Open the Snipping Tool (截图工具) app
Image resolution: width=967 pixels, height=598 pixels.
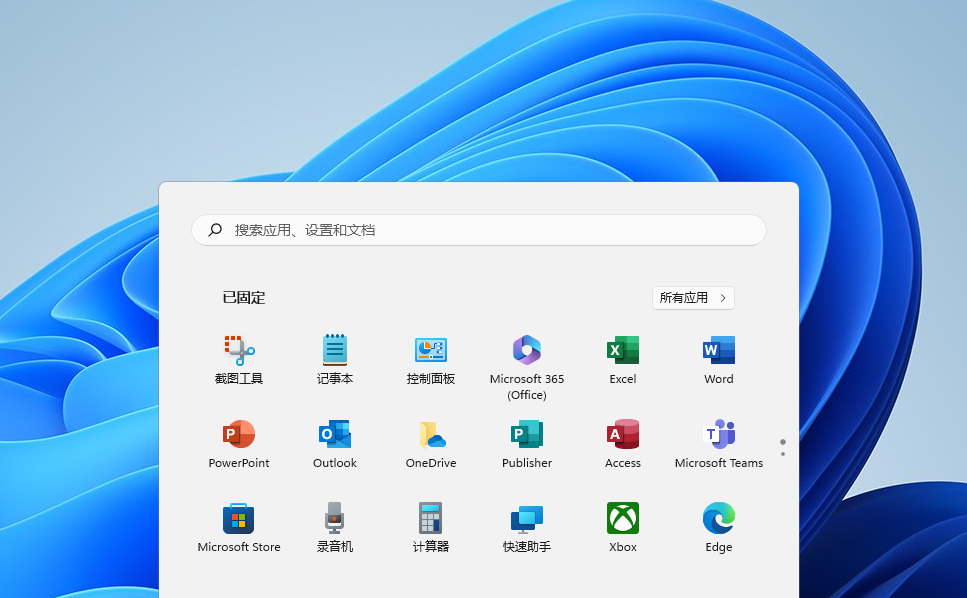[x=239, y=360]
